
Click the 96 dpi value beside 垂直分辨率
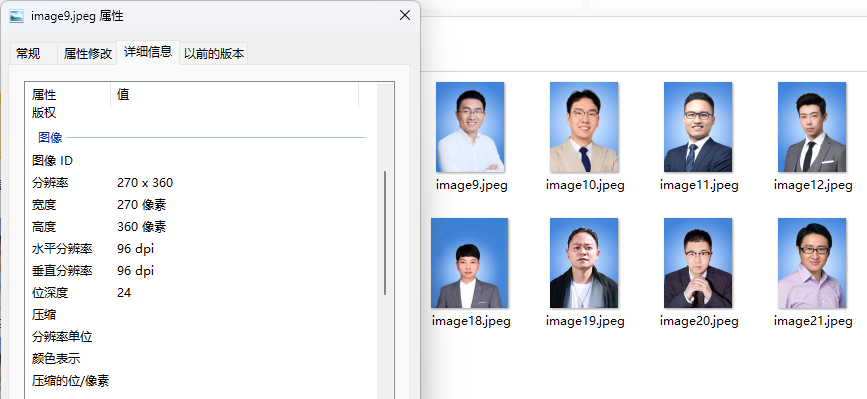coord(135,271)
